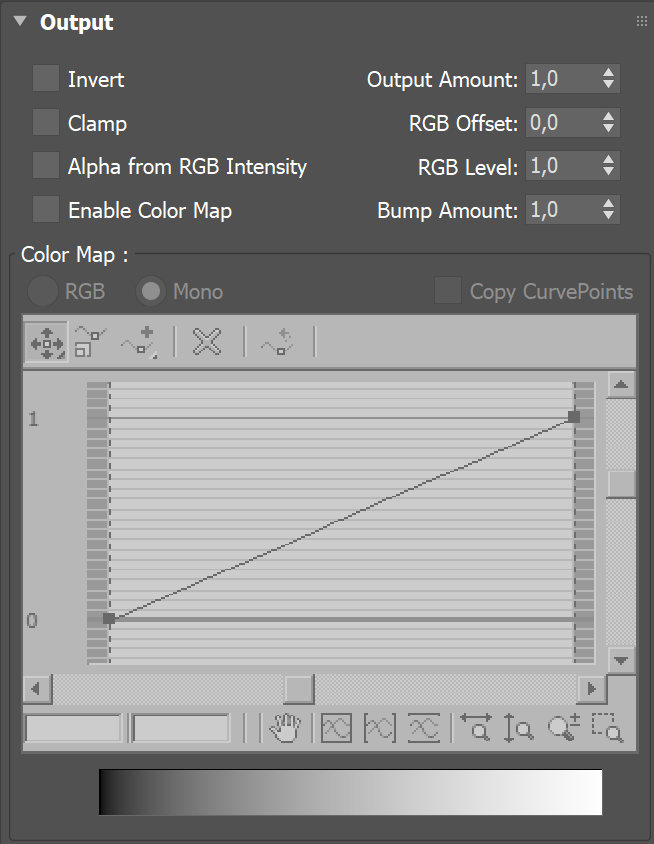Select the Move curve point tool

(46, 342)
